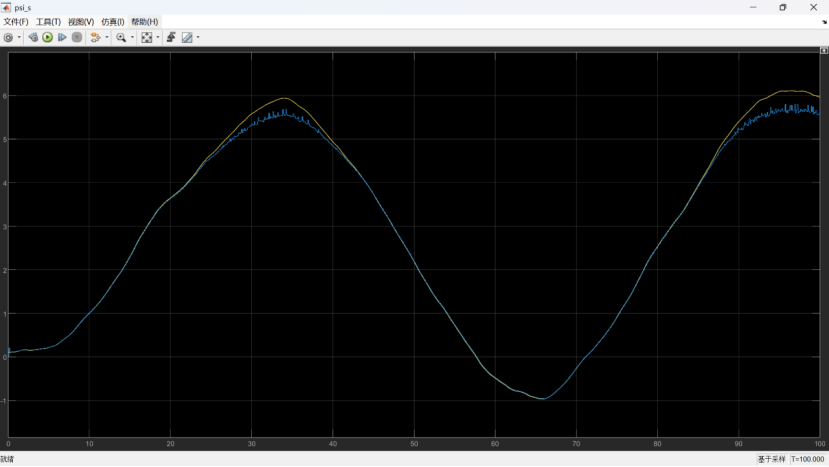
Task: Toggle the Triggers toolbar icon
Action: pyautogui.click(x=171, y=37)
